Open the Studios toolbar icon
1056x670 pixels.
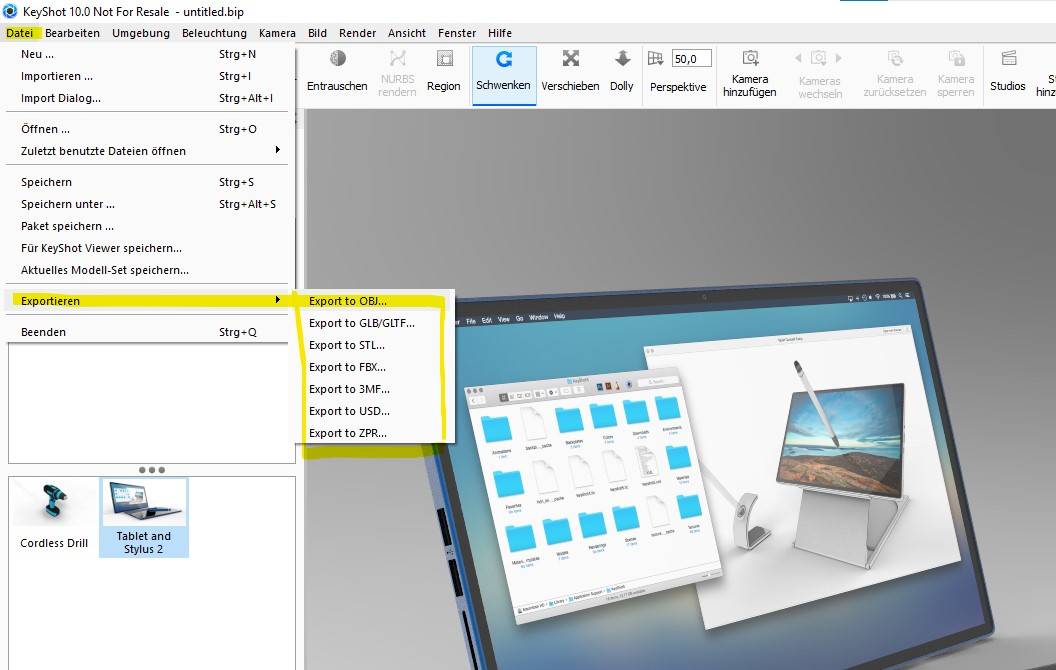pyautogui.click(x=1008, y=59)
